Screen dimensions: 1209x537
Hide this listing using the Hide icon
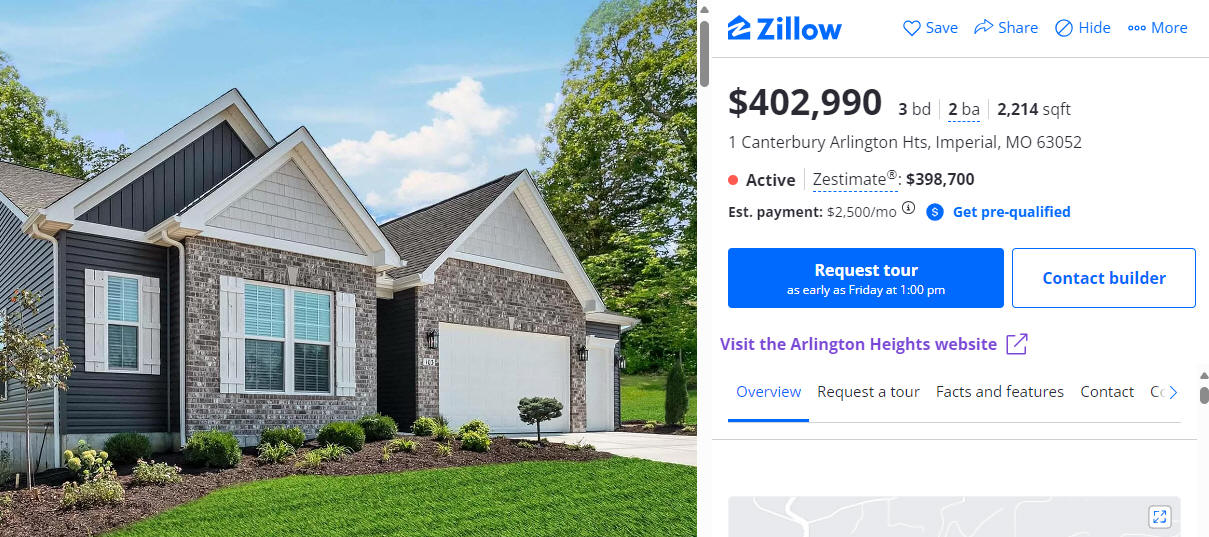(1064, 28)
